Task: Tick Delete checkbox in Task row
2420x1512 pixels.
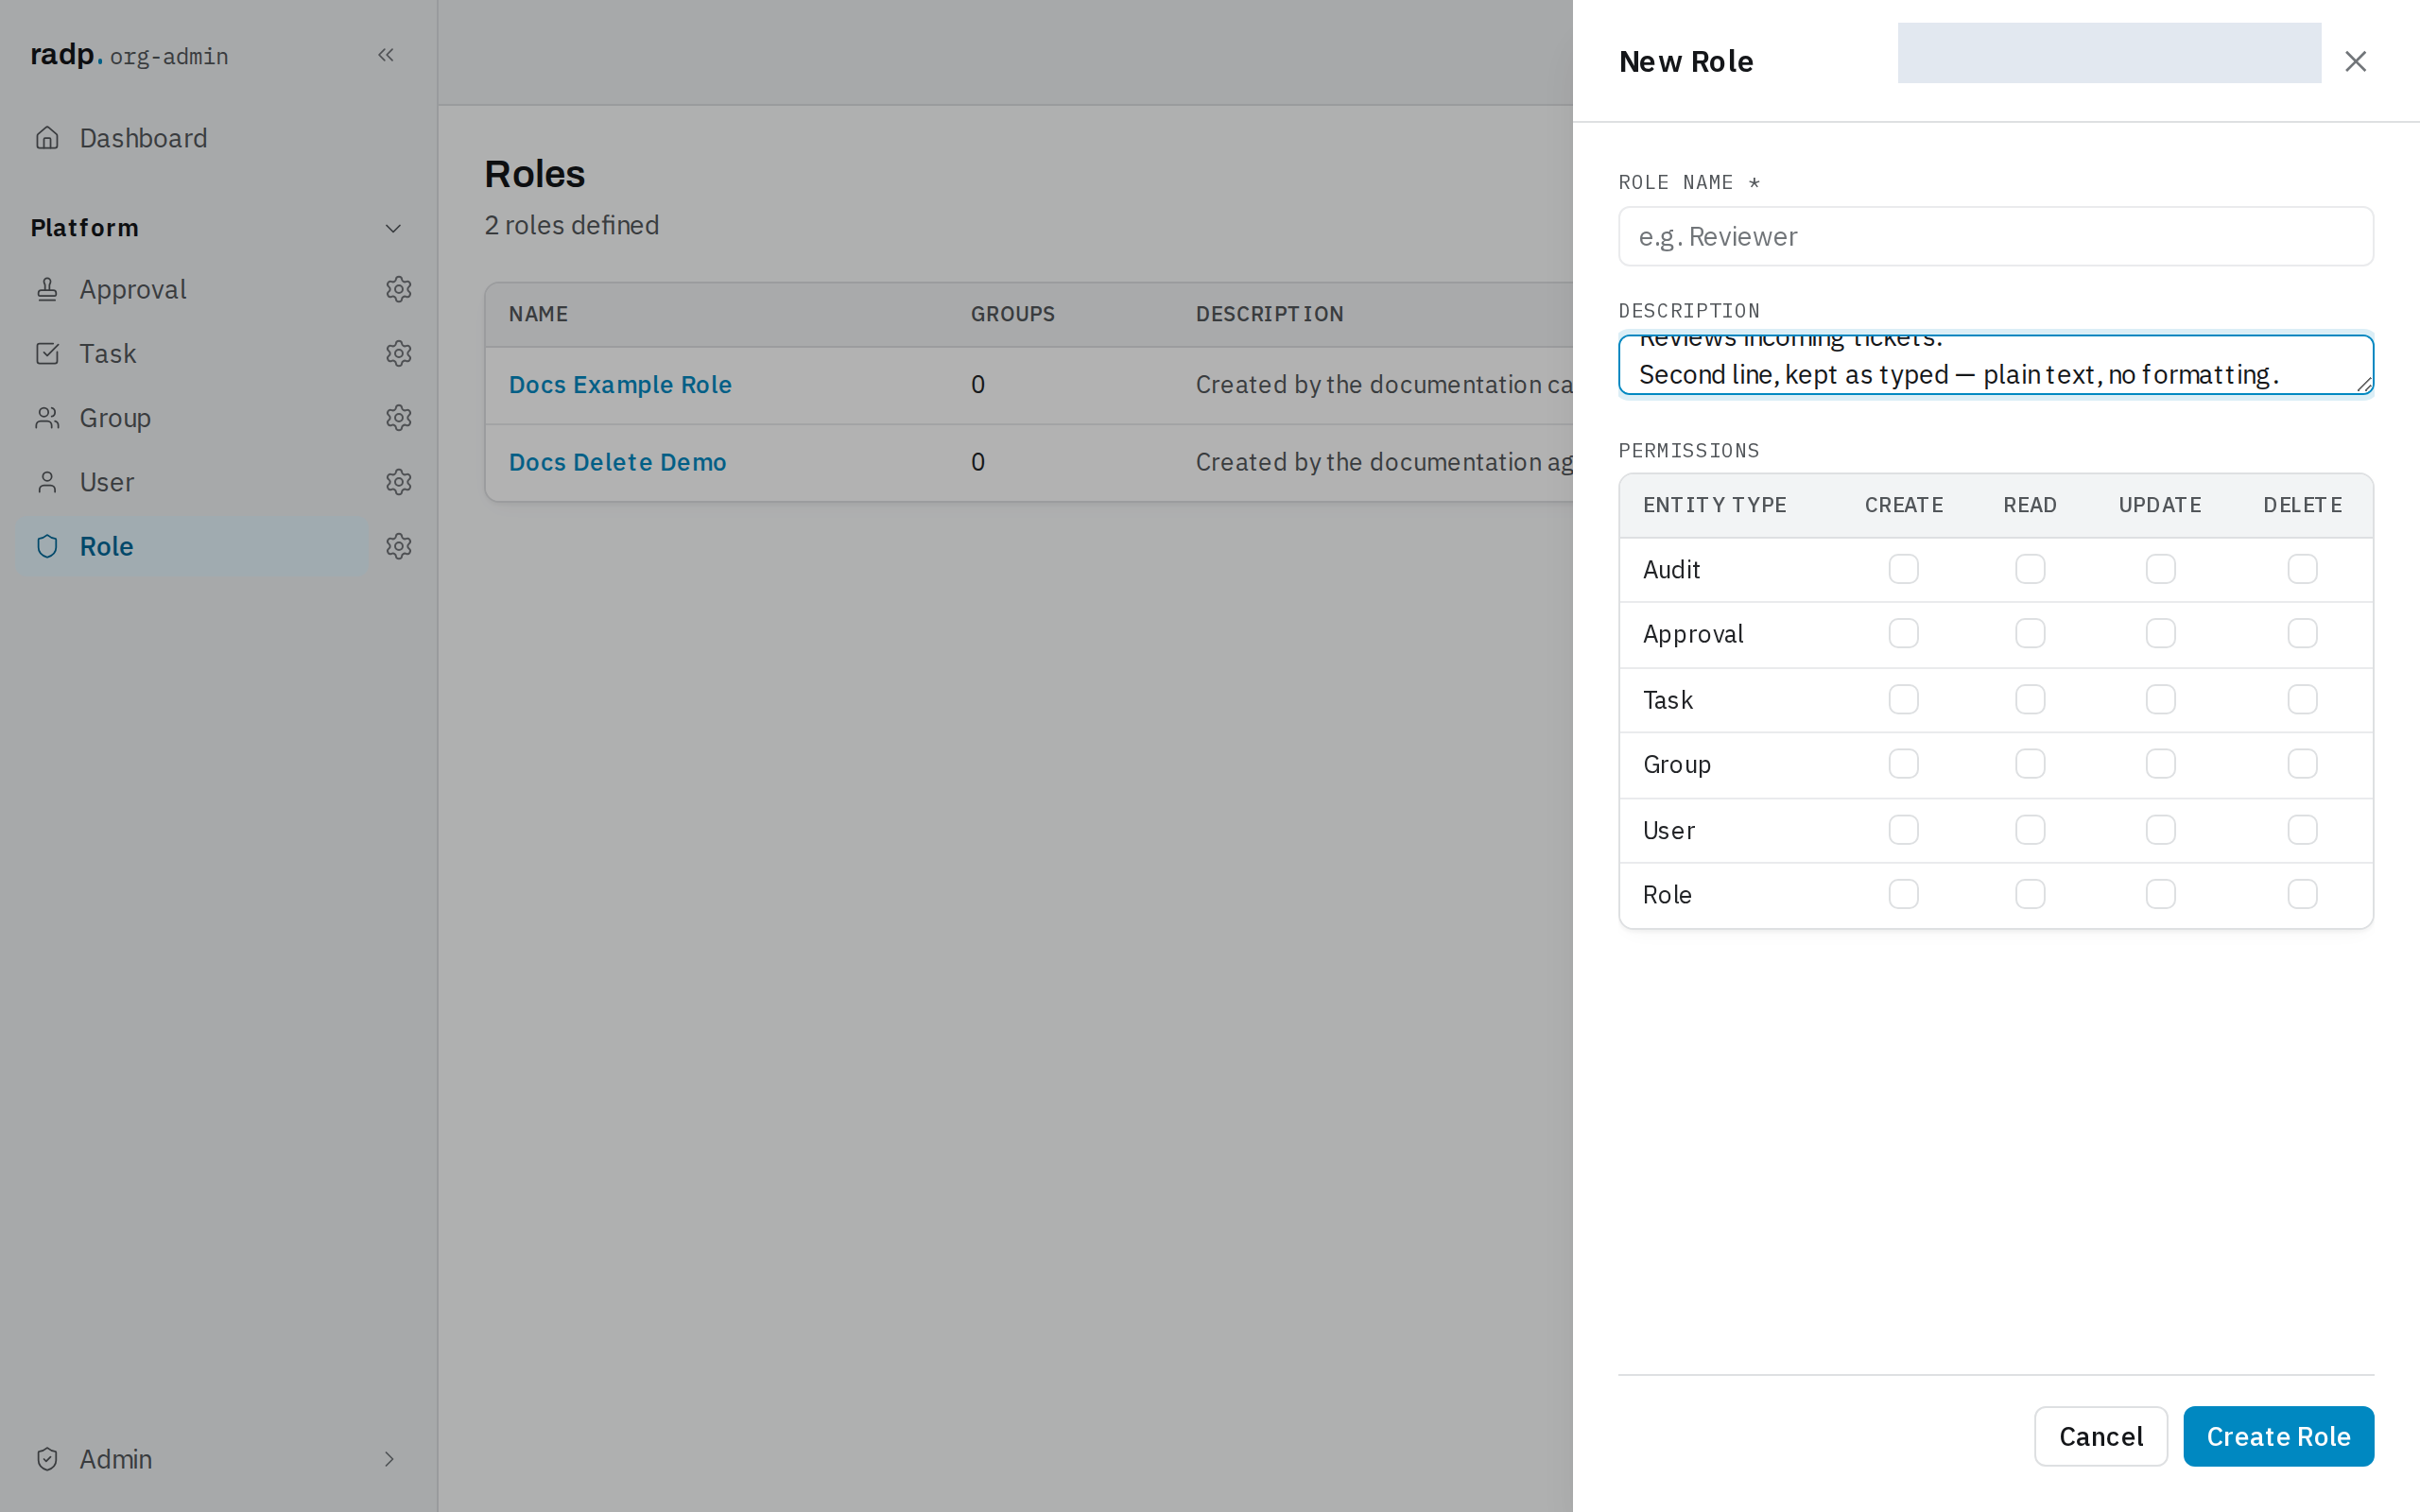Action: pos(2302,699)
